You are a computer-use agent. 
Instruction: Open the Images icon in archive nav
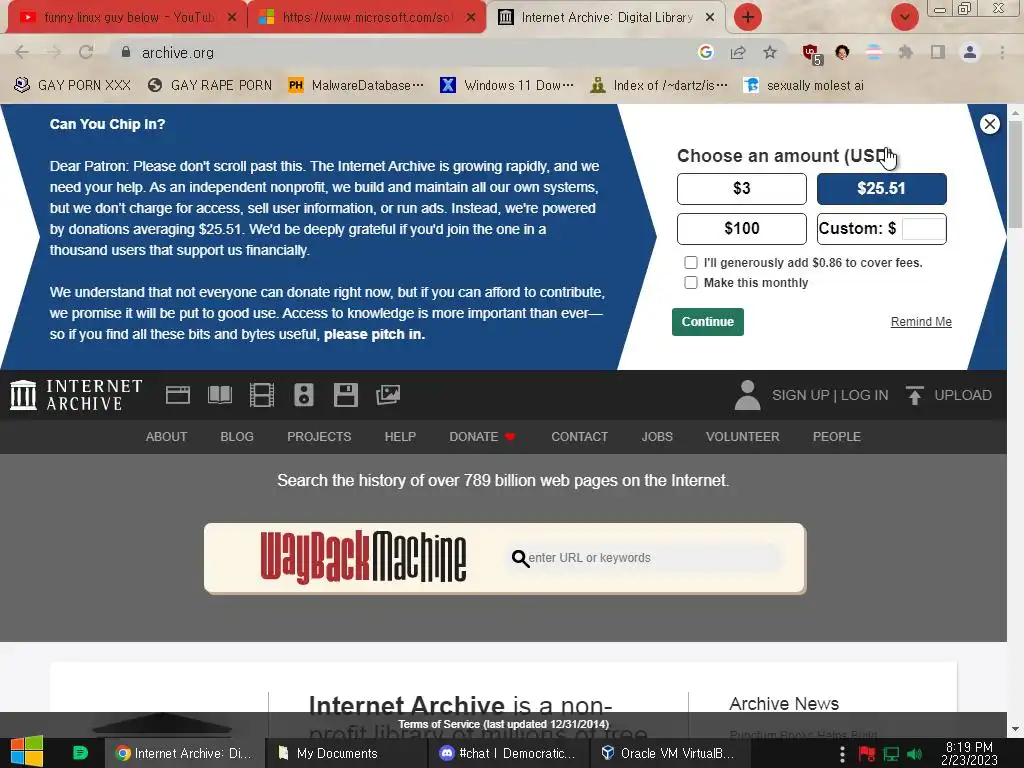tap(388, 395)
